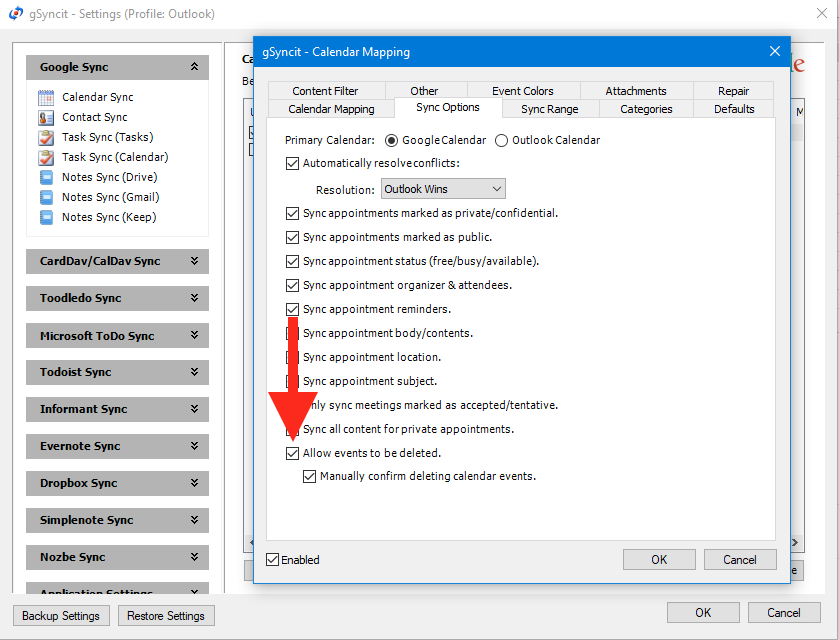The image size is (839, 640).
Task: Toggle sync appointment status checkbox
Action: pyautogui.click(x=292, y=261)
